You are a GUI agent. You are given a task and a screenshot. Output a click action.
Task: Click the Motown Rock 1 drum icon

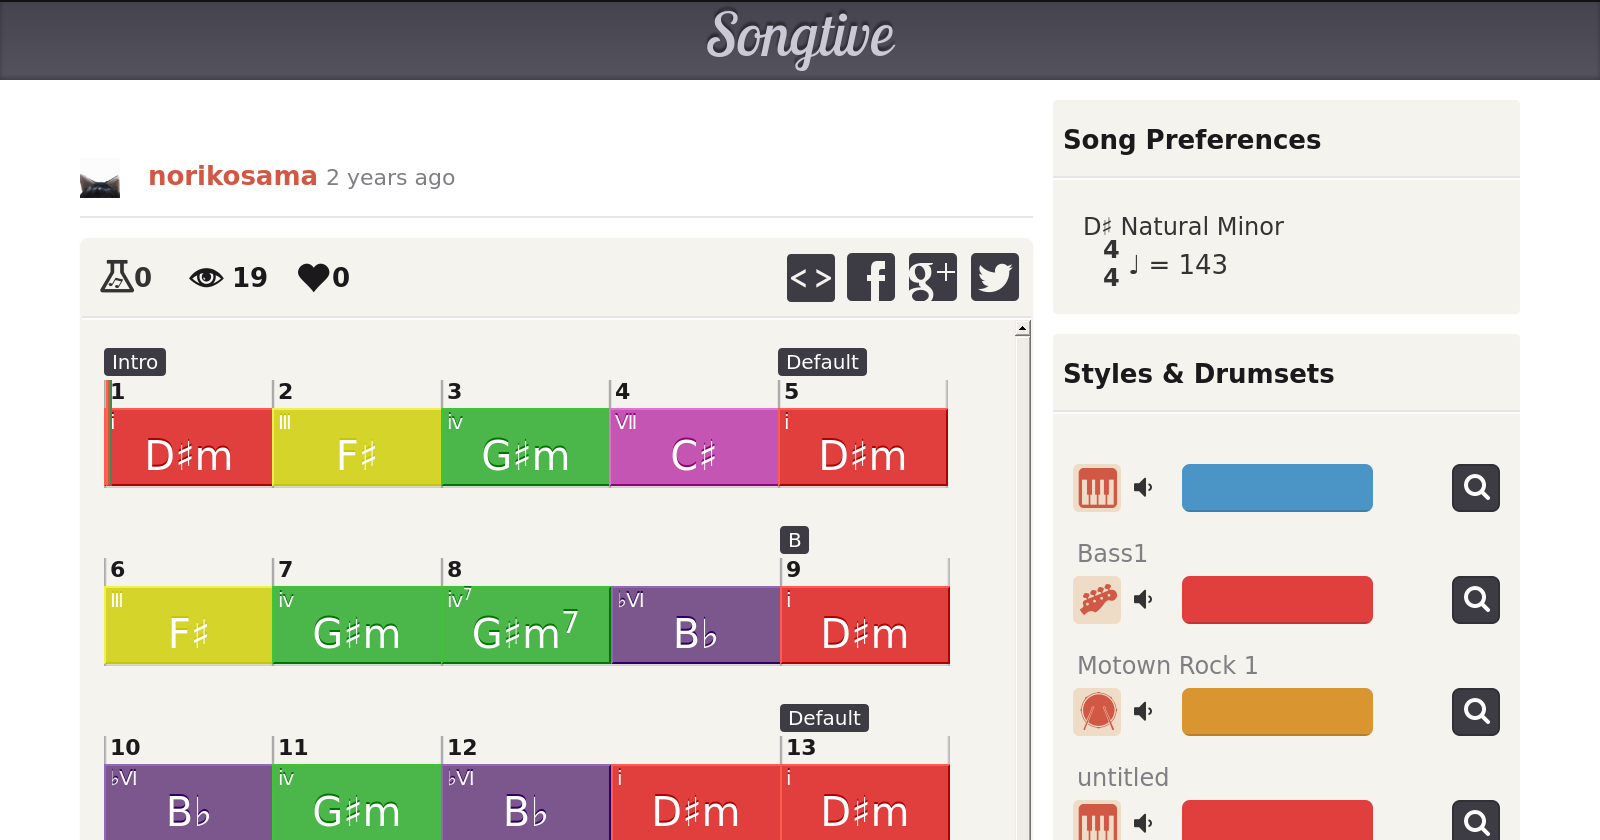(x=1097, y=712)
